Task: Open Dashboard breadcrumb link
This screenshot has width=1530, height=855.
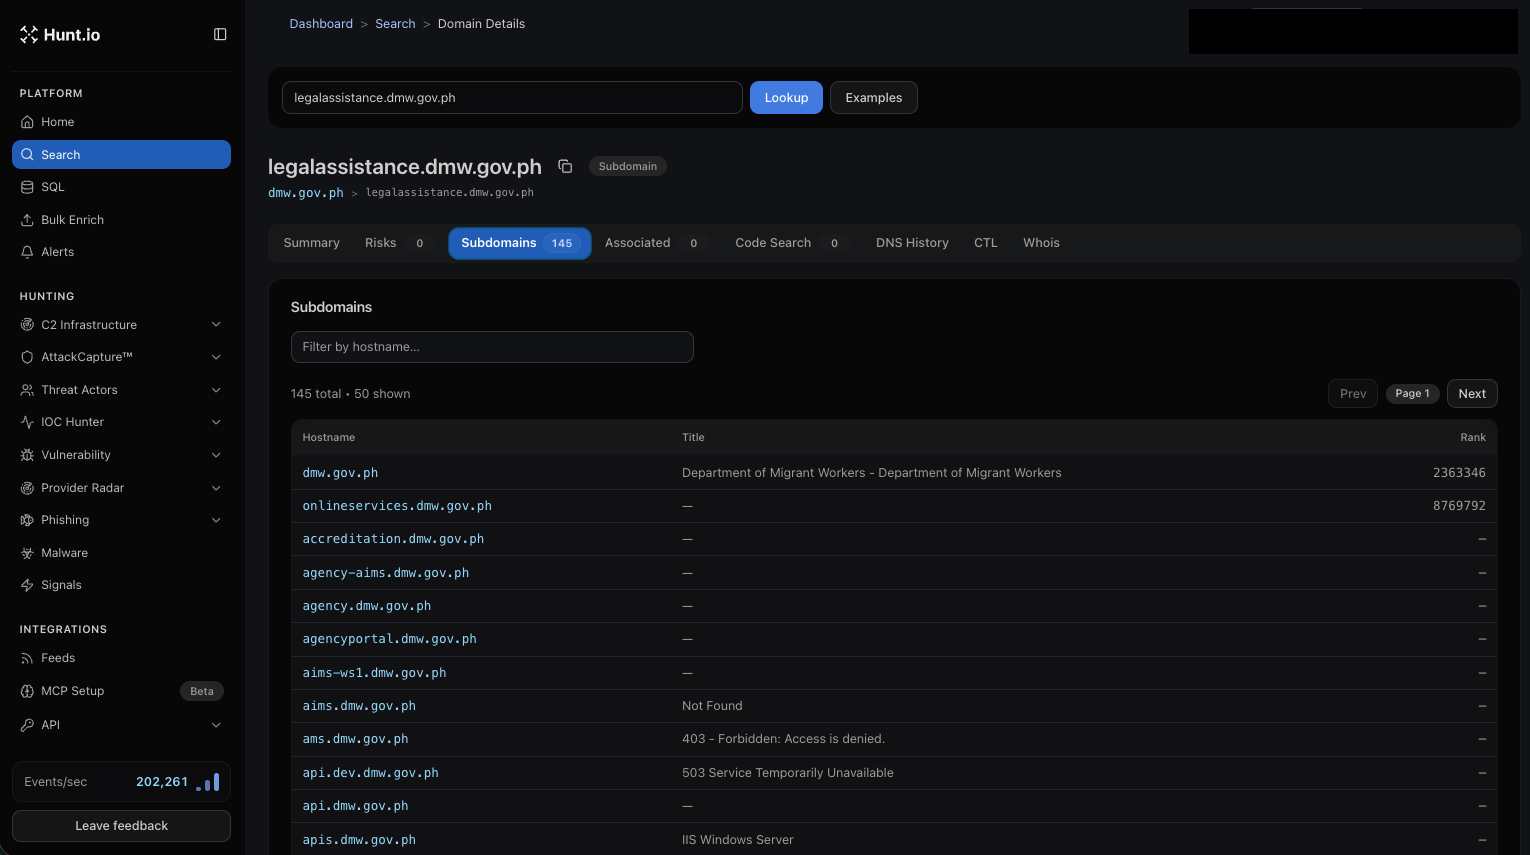Action: click(321, 24)
